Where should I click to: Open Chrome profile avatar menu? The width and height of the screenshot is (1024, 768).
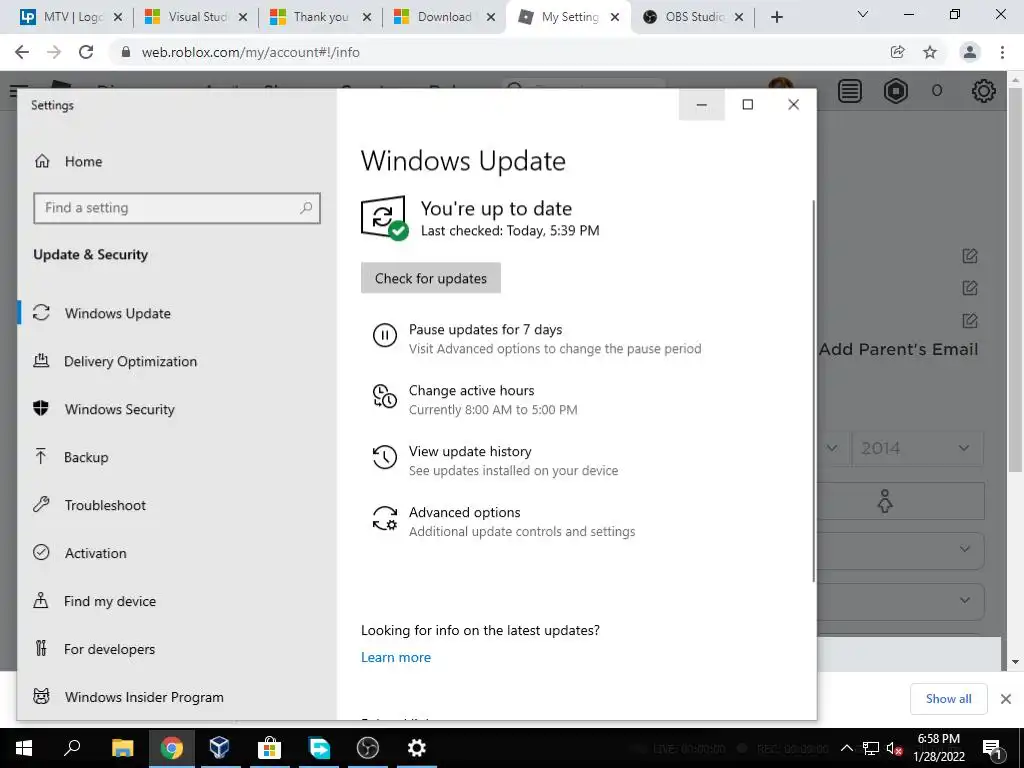970,52
